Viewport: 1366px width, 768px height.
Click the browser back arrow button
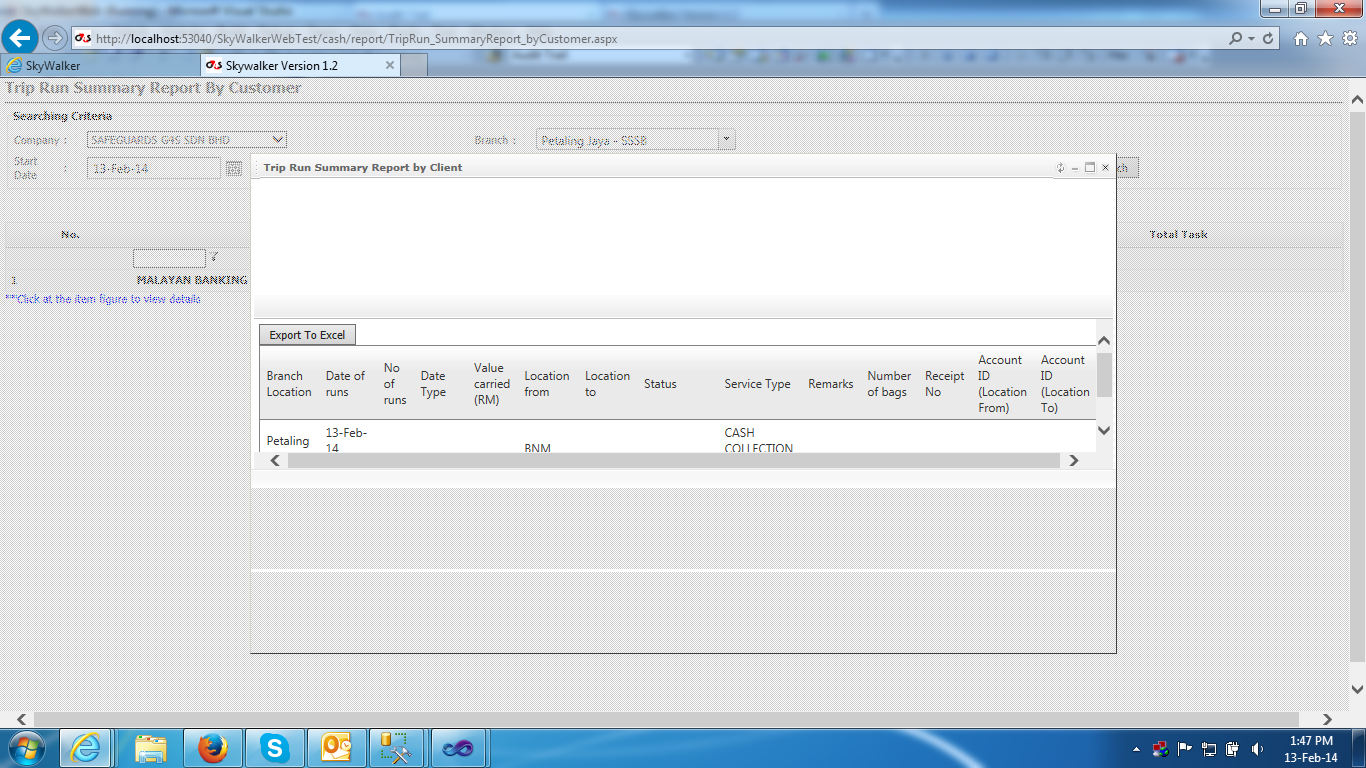tap(21, 38)
